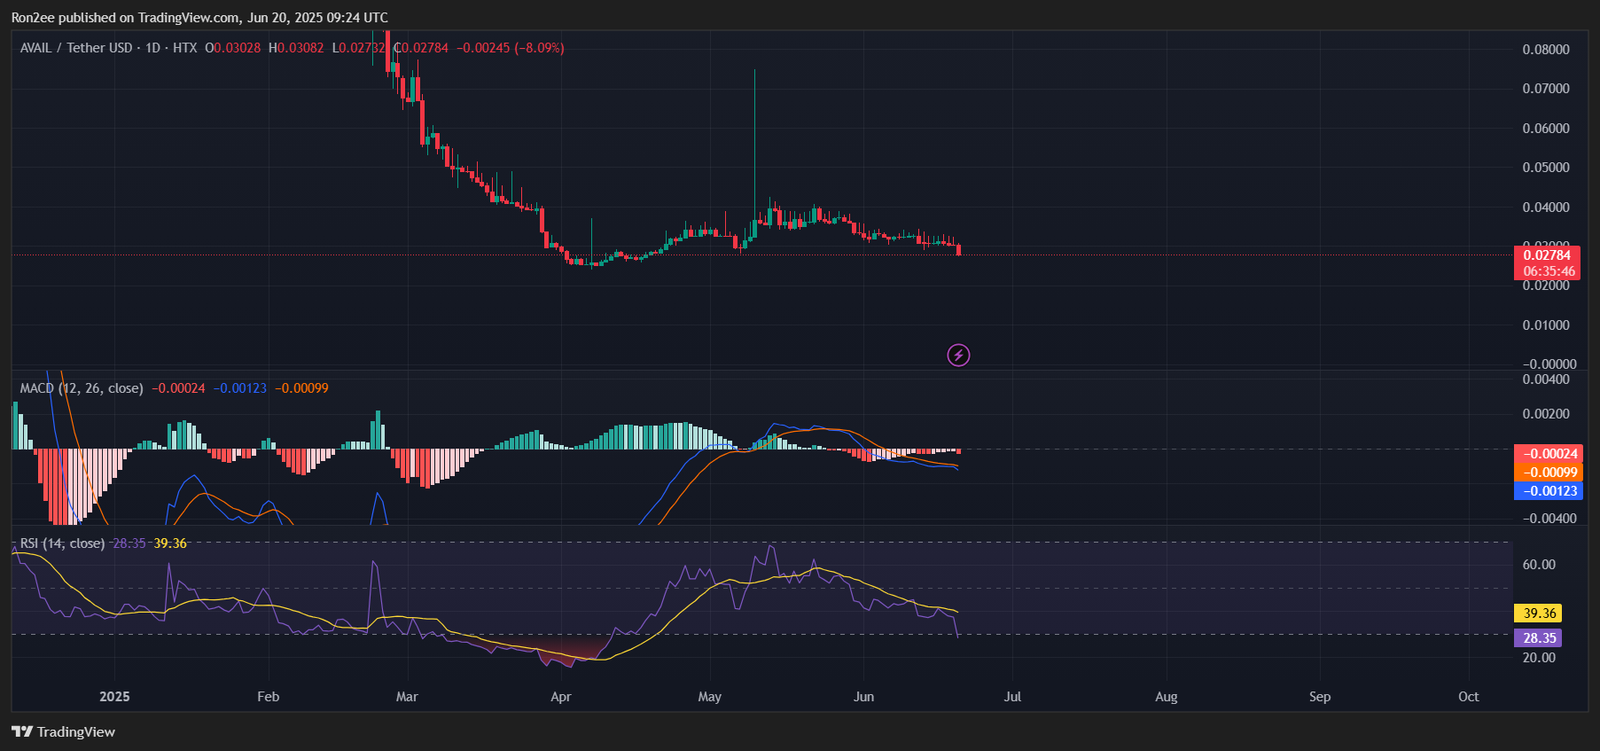This screenshot has width=1600, height=751.
Task: Click the 0.04000 price axis label
Action: 1546,207
